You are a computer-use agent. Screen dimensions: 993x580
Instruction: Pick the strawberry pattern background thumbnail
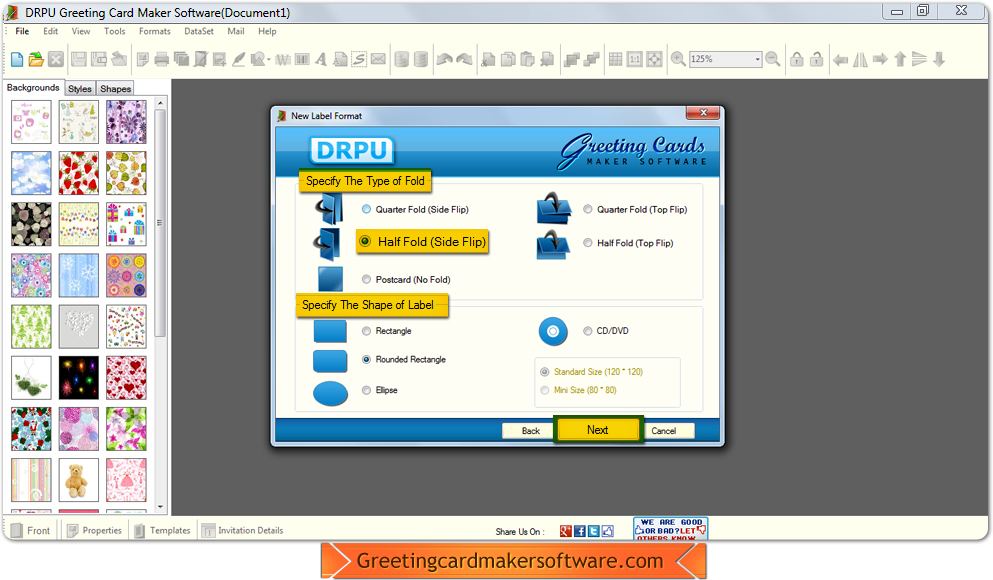coord(79,173)
